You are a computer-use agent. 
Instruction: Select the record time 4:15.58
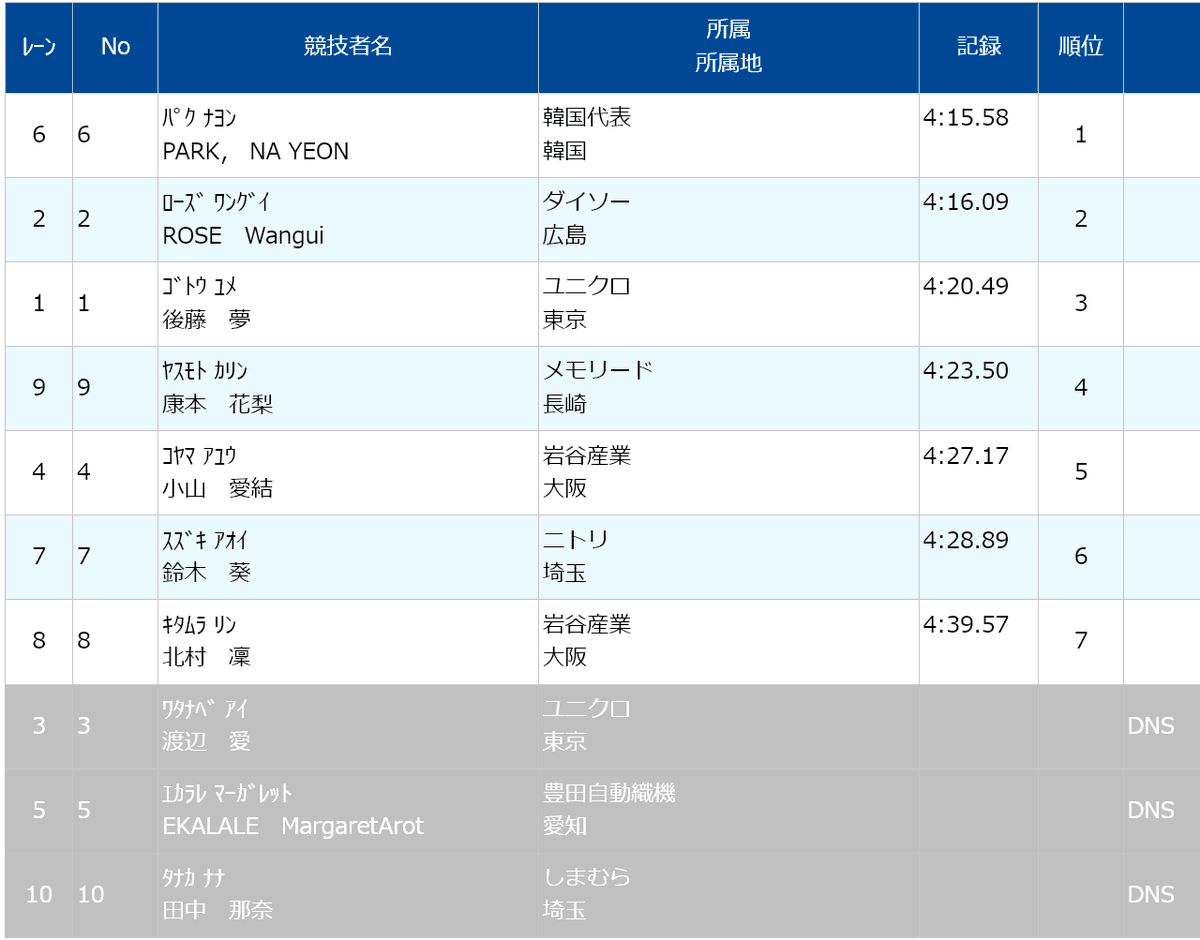point(966,118)
